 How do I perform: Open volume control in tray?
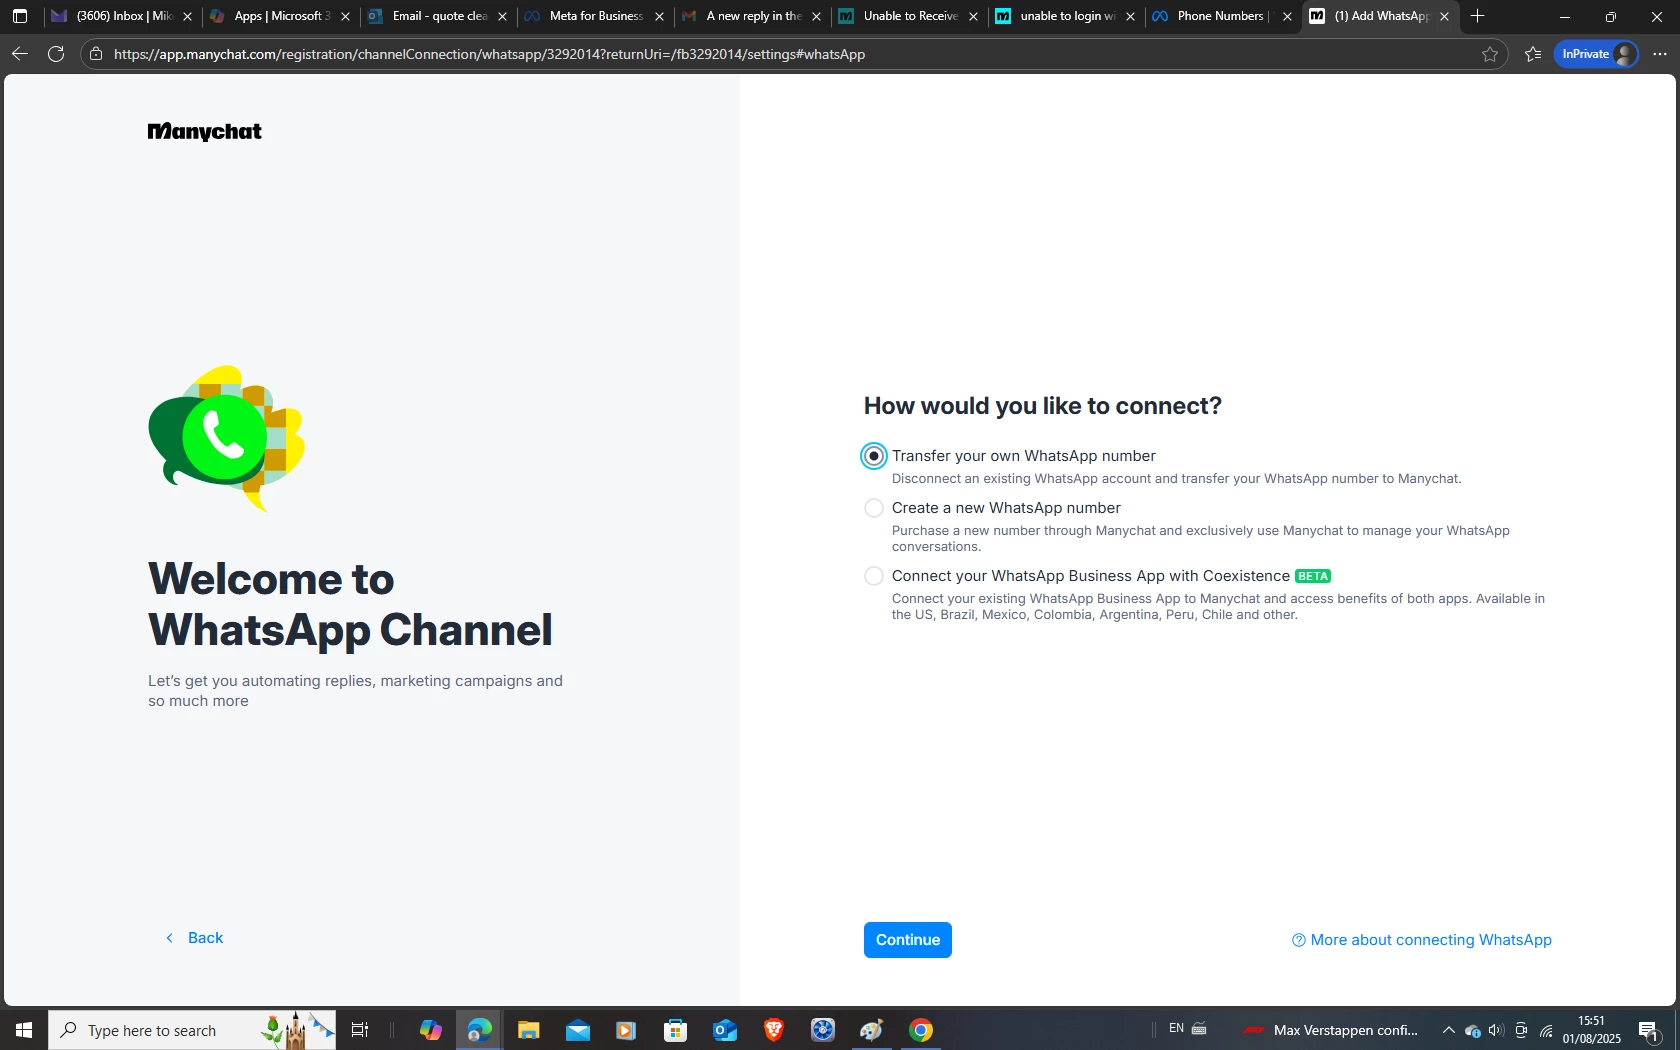1496,1030
